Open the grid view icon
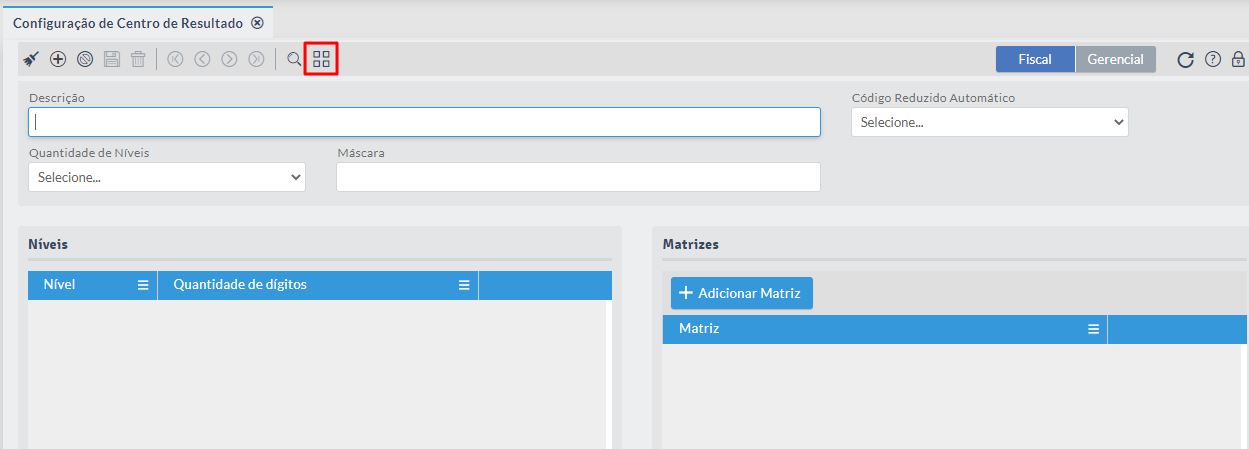The image size is (1249, 449). 321,59
